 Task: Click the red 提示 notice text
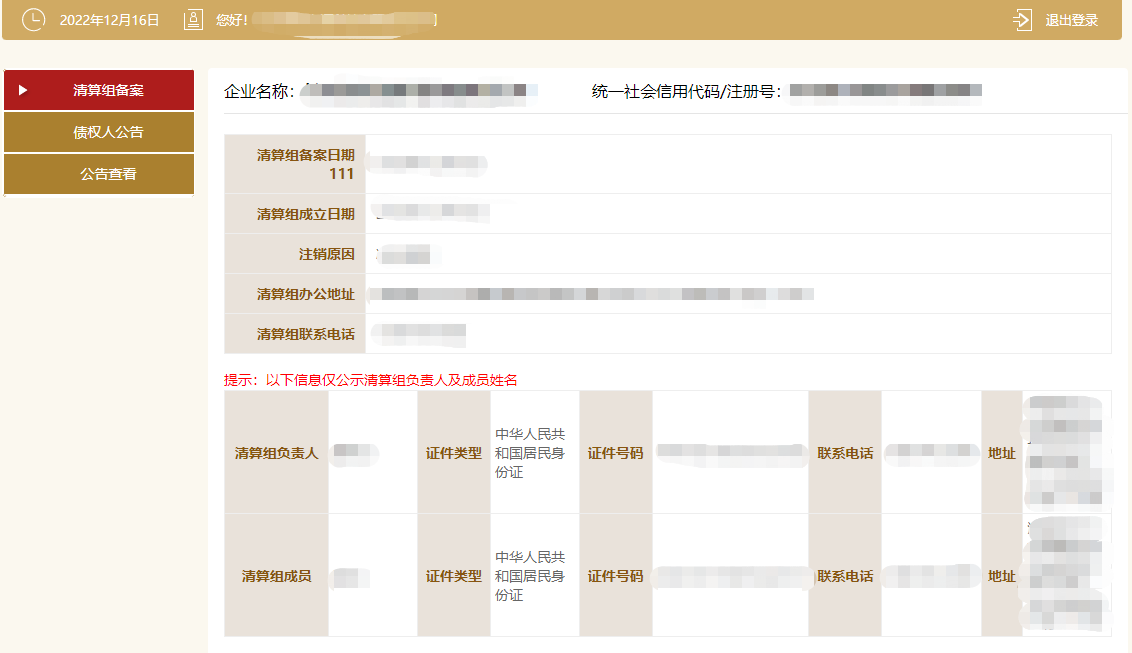[370, 380]
